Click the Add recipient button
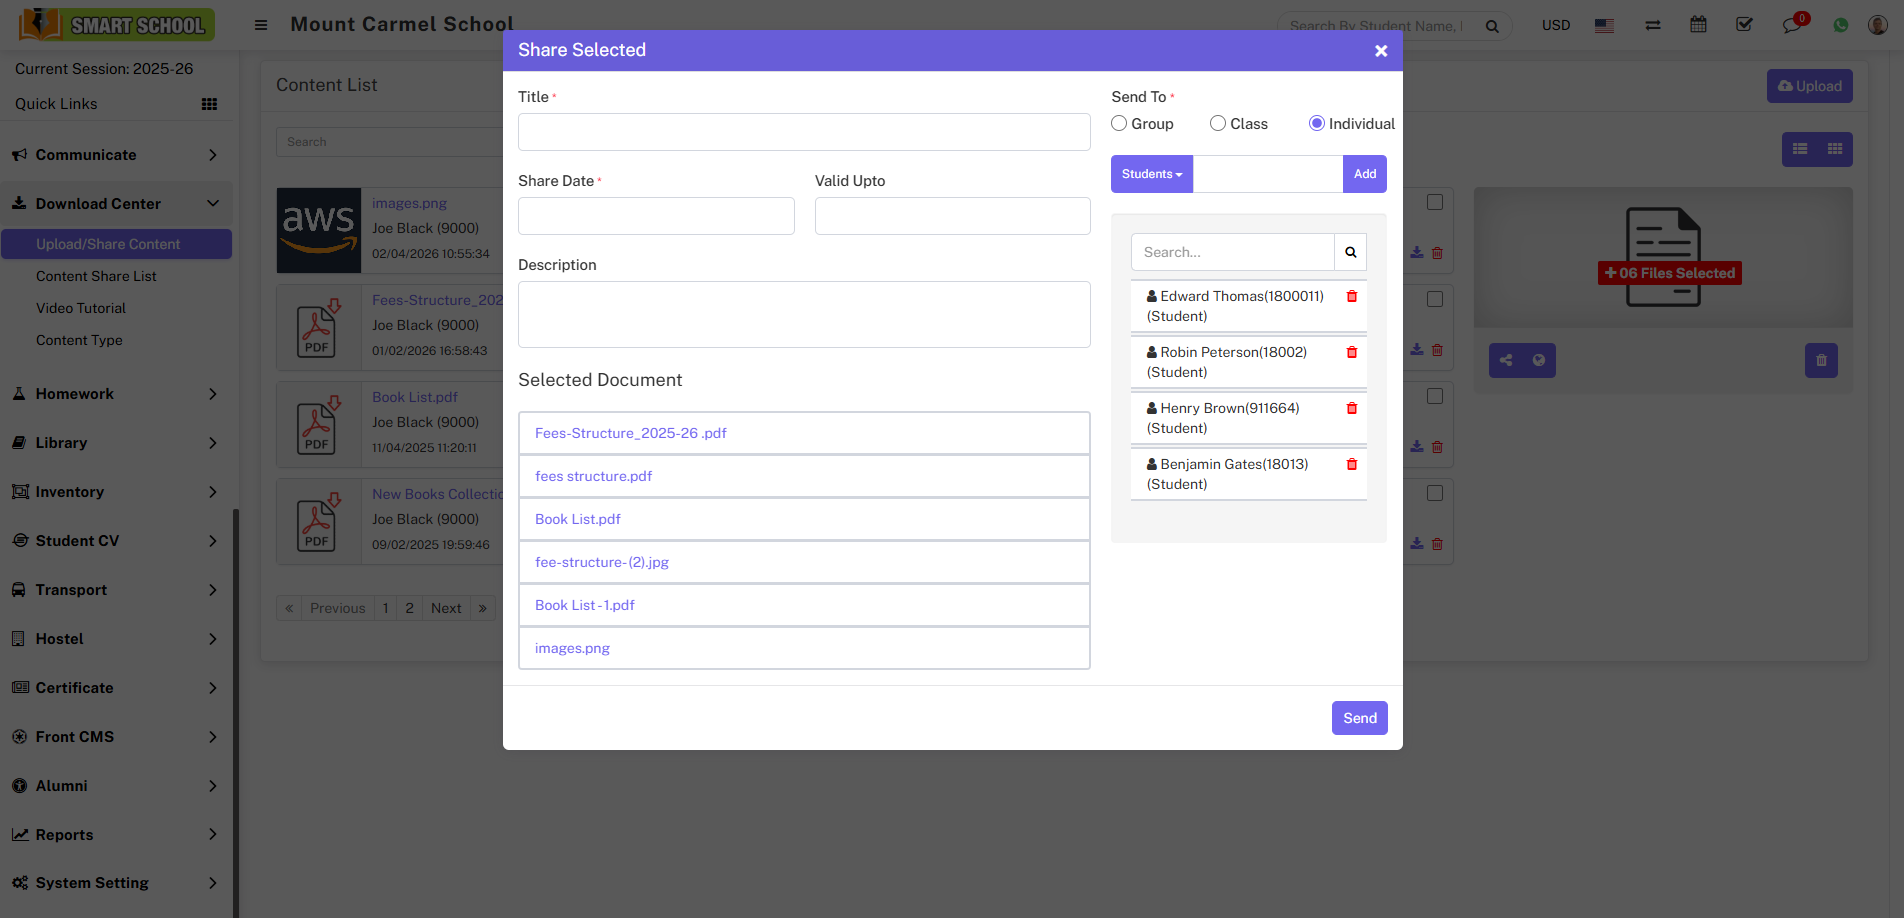This screenshot has width=1904, height=918. pyautogui.click(x=1364, y=174)
